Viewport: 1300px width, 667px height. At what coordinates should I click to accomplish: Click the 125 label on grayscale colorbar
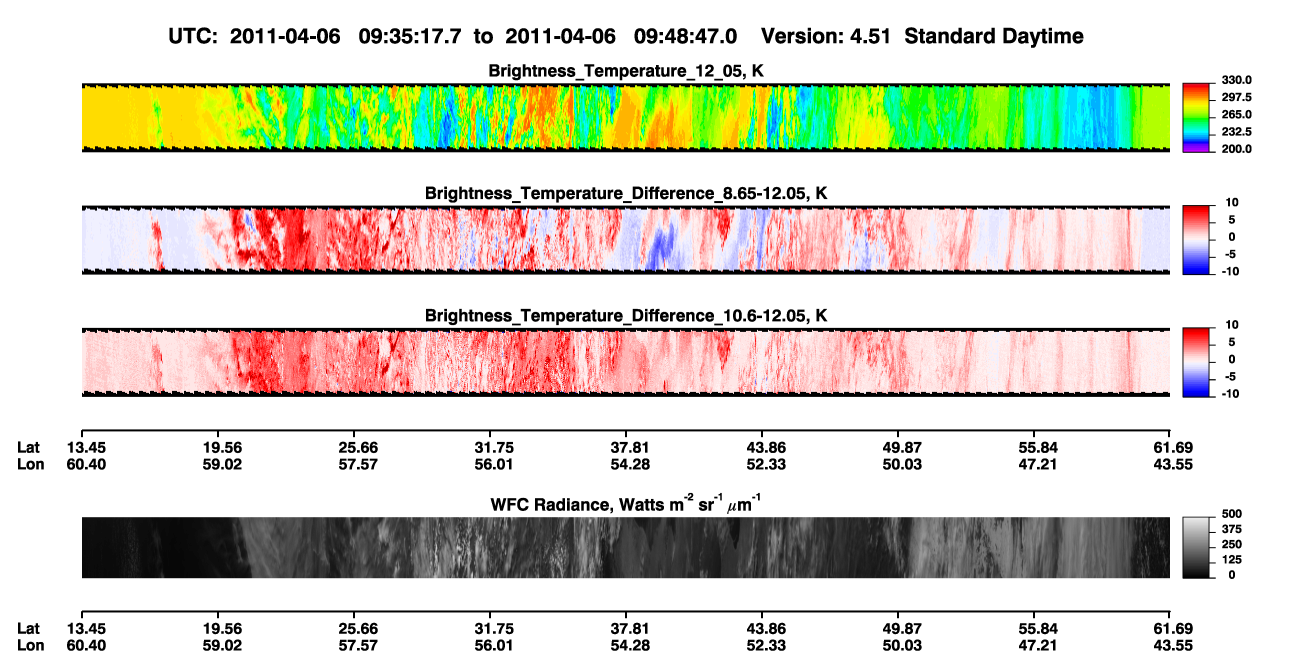[x=1231, y=560]
